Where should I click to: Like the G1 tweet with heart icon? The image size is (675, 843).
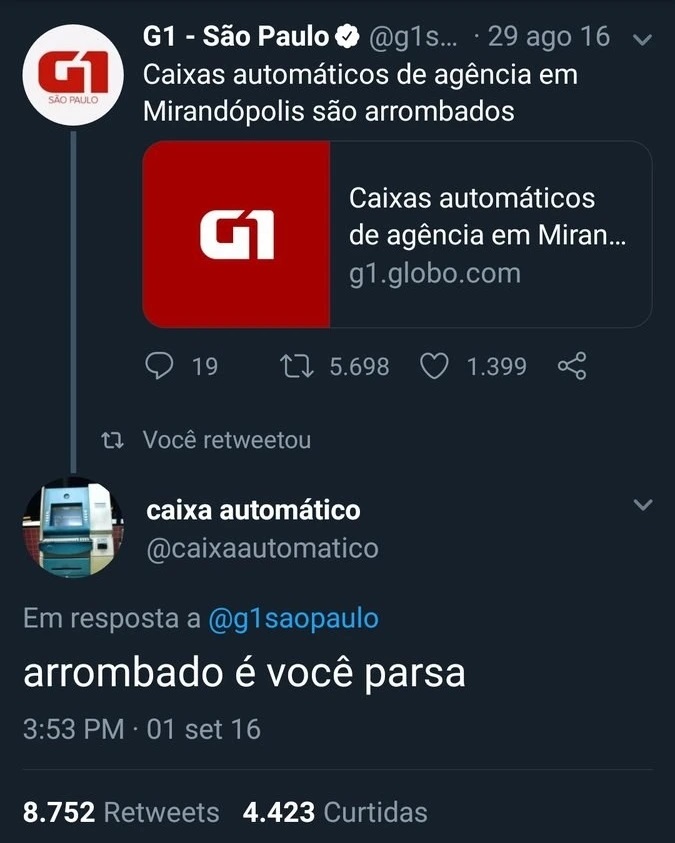434,366
